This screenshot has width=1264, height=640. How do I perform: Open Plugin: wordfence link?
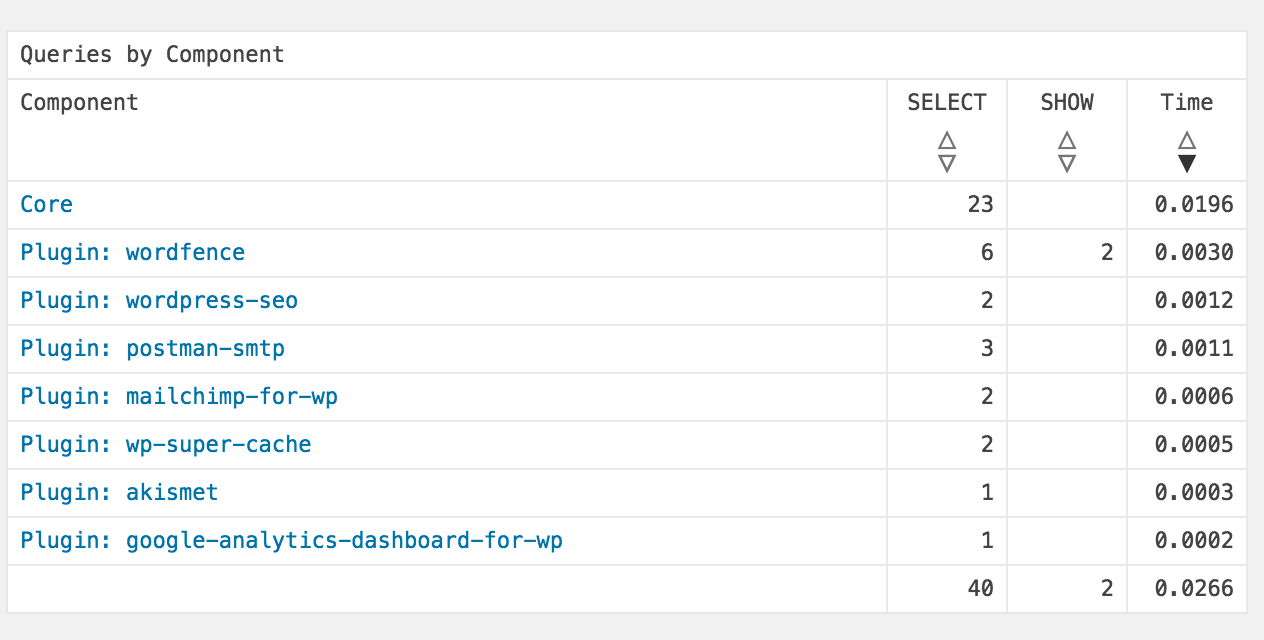(x=133, y=253)
